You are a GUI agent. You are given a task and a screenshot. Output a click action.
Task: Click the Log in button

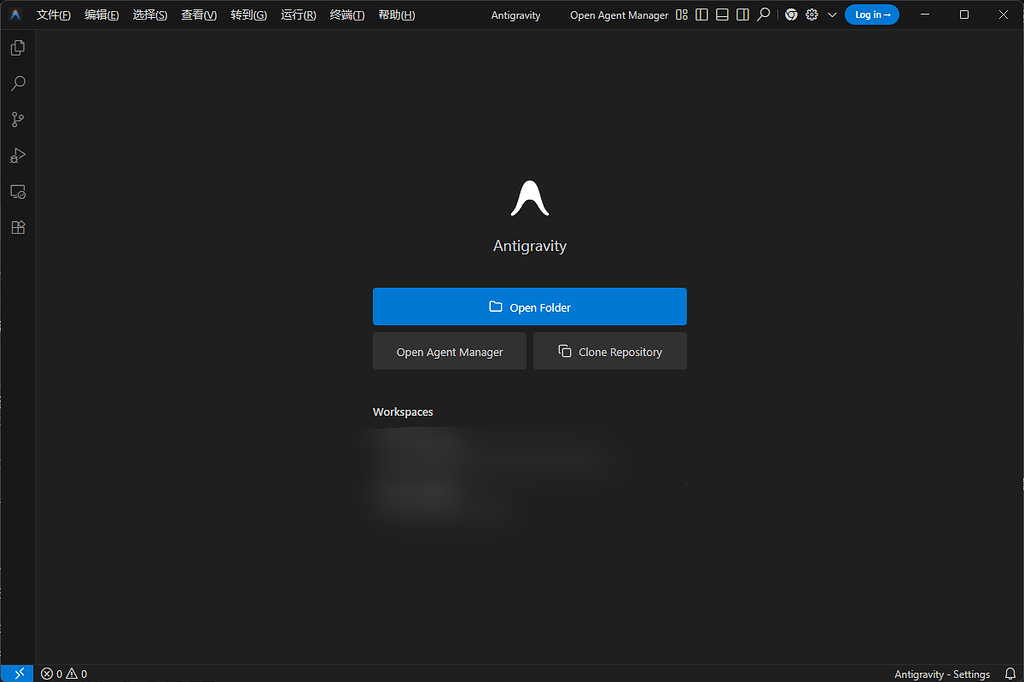pyautogui.click(x=872, y=14)
